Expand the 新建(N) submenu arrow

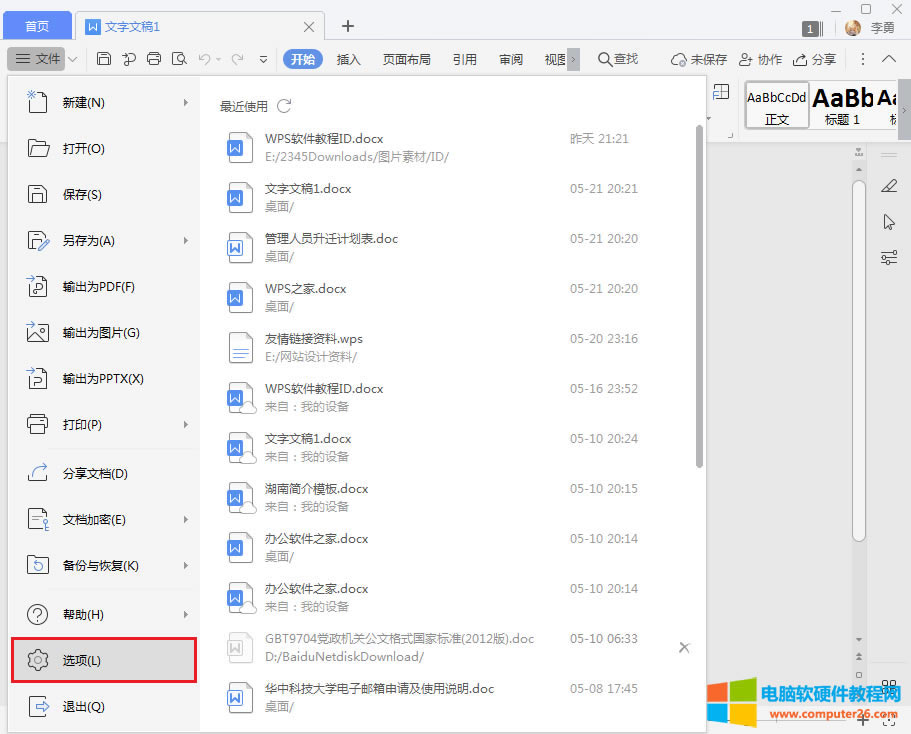point(186,102)
